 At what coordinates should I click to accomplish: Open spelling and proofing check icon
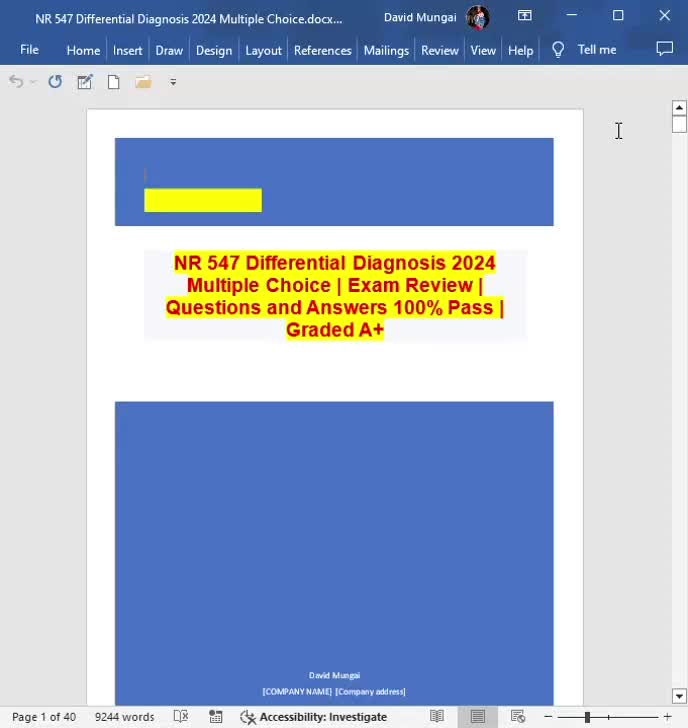point(181,716)
